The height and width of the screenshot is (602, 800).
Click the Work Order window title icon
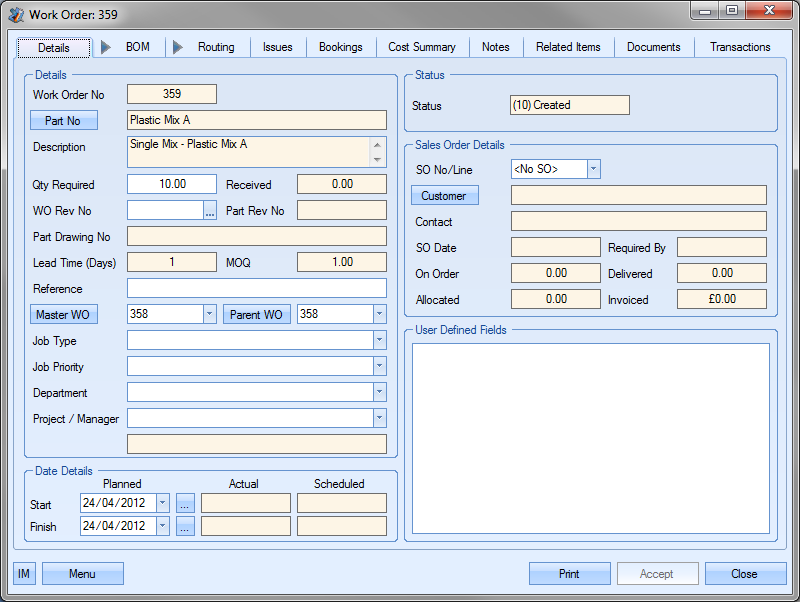point(16,14)
